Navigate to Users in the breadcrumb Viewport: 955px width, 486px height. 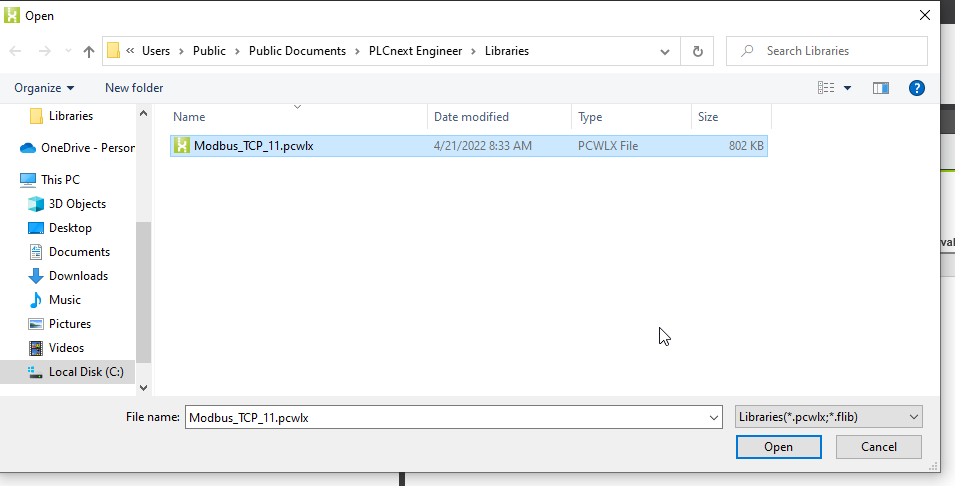[156, 51]
